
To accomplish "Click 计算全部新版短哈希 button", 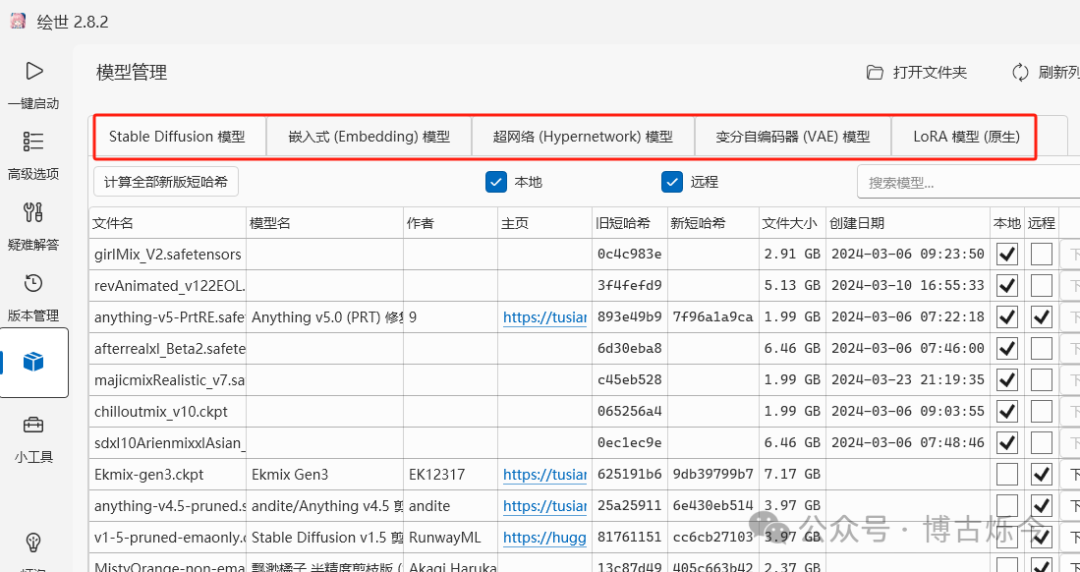I will pyautogui.click(x=166, y=182).
